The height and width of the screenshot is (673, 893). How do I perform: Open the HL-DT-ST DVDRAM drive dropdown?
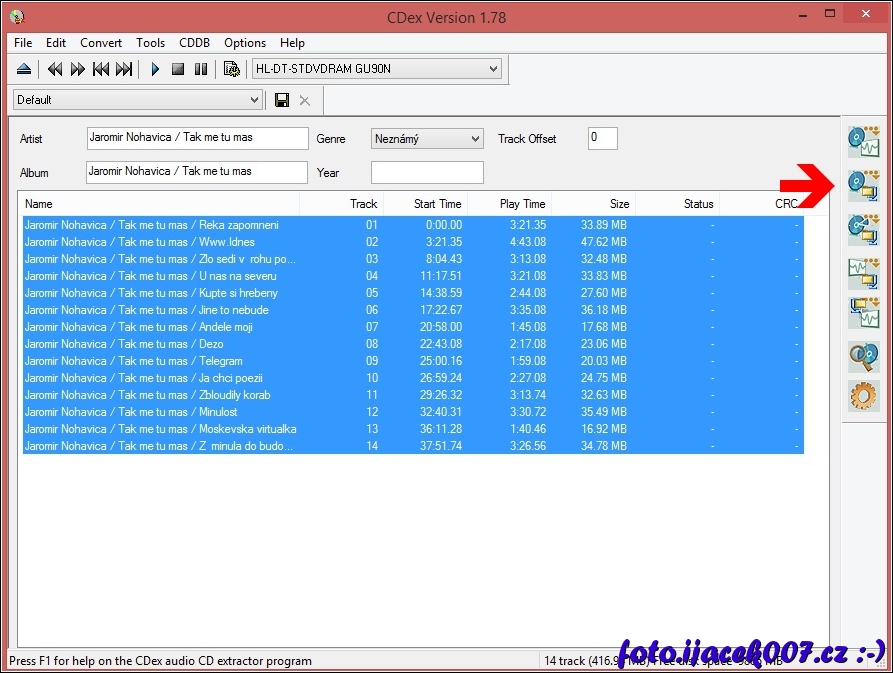pos(493,69)
